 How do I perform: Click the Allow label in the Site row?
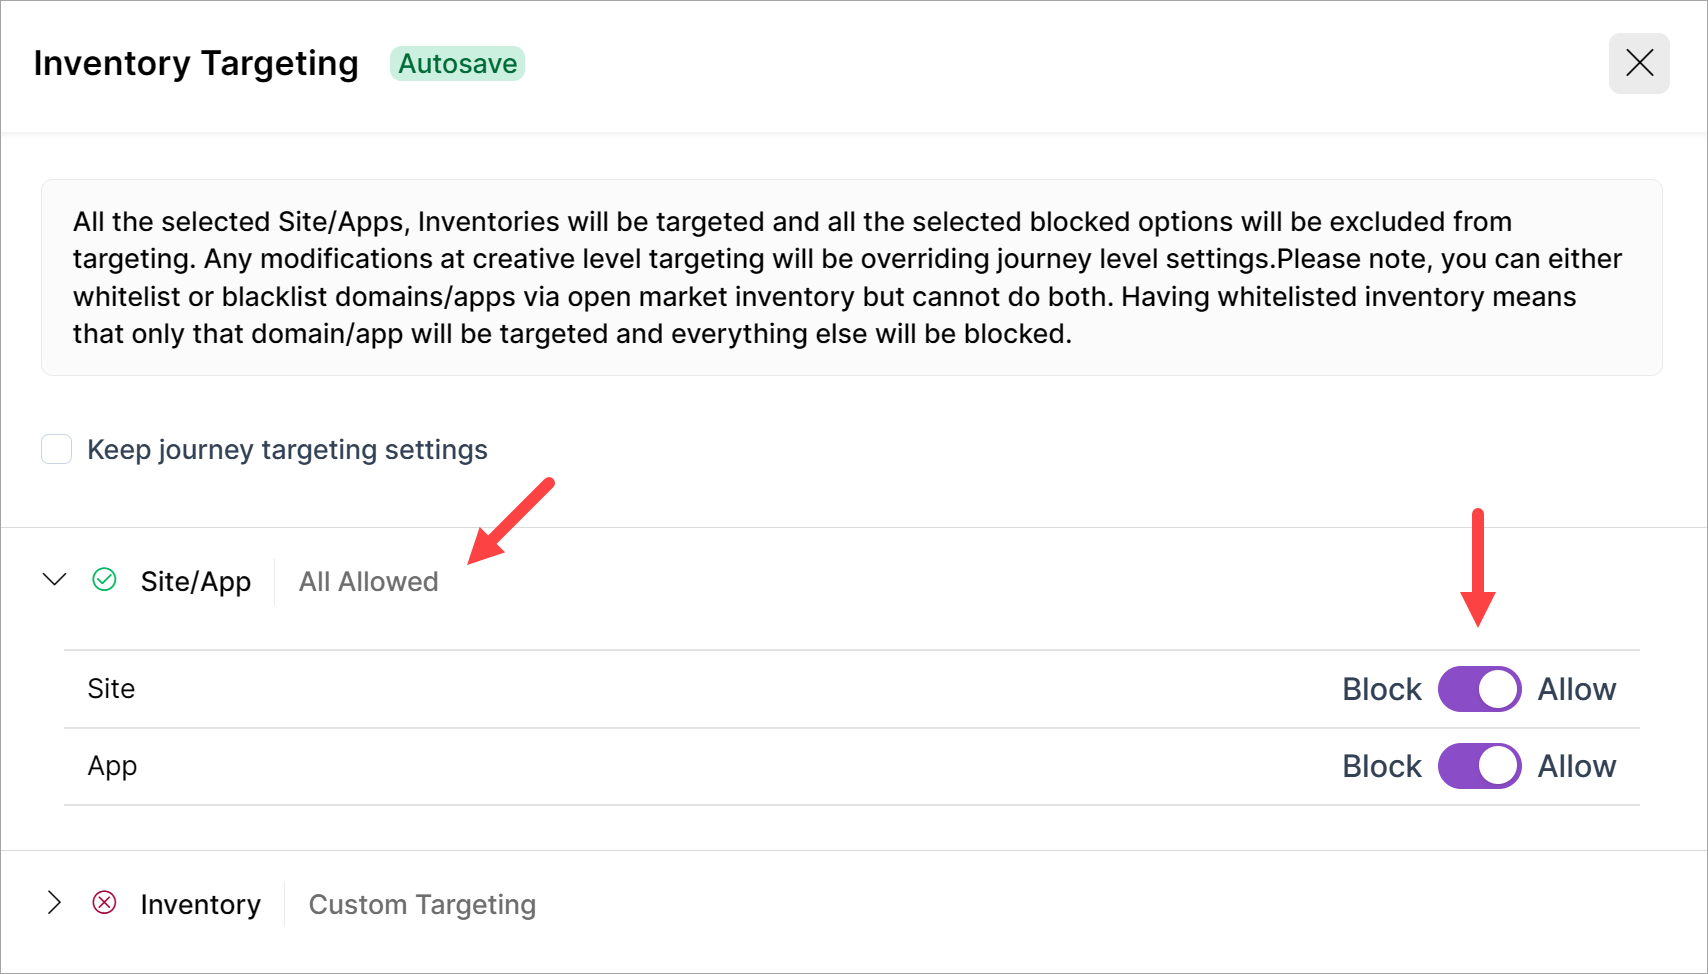[1576, 689]
